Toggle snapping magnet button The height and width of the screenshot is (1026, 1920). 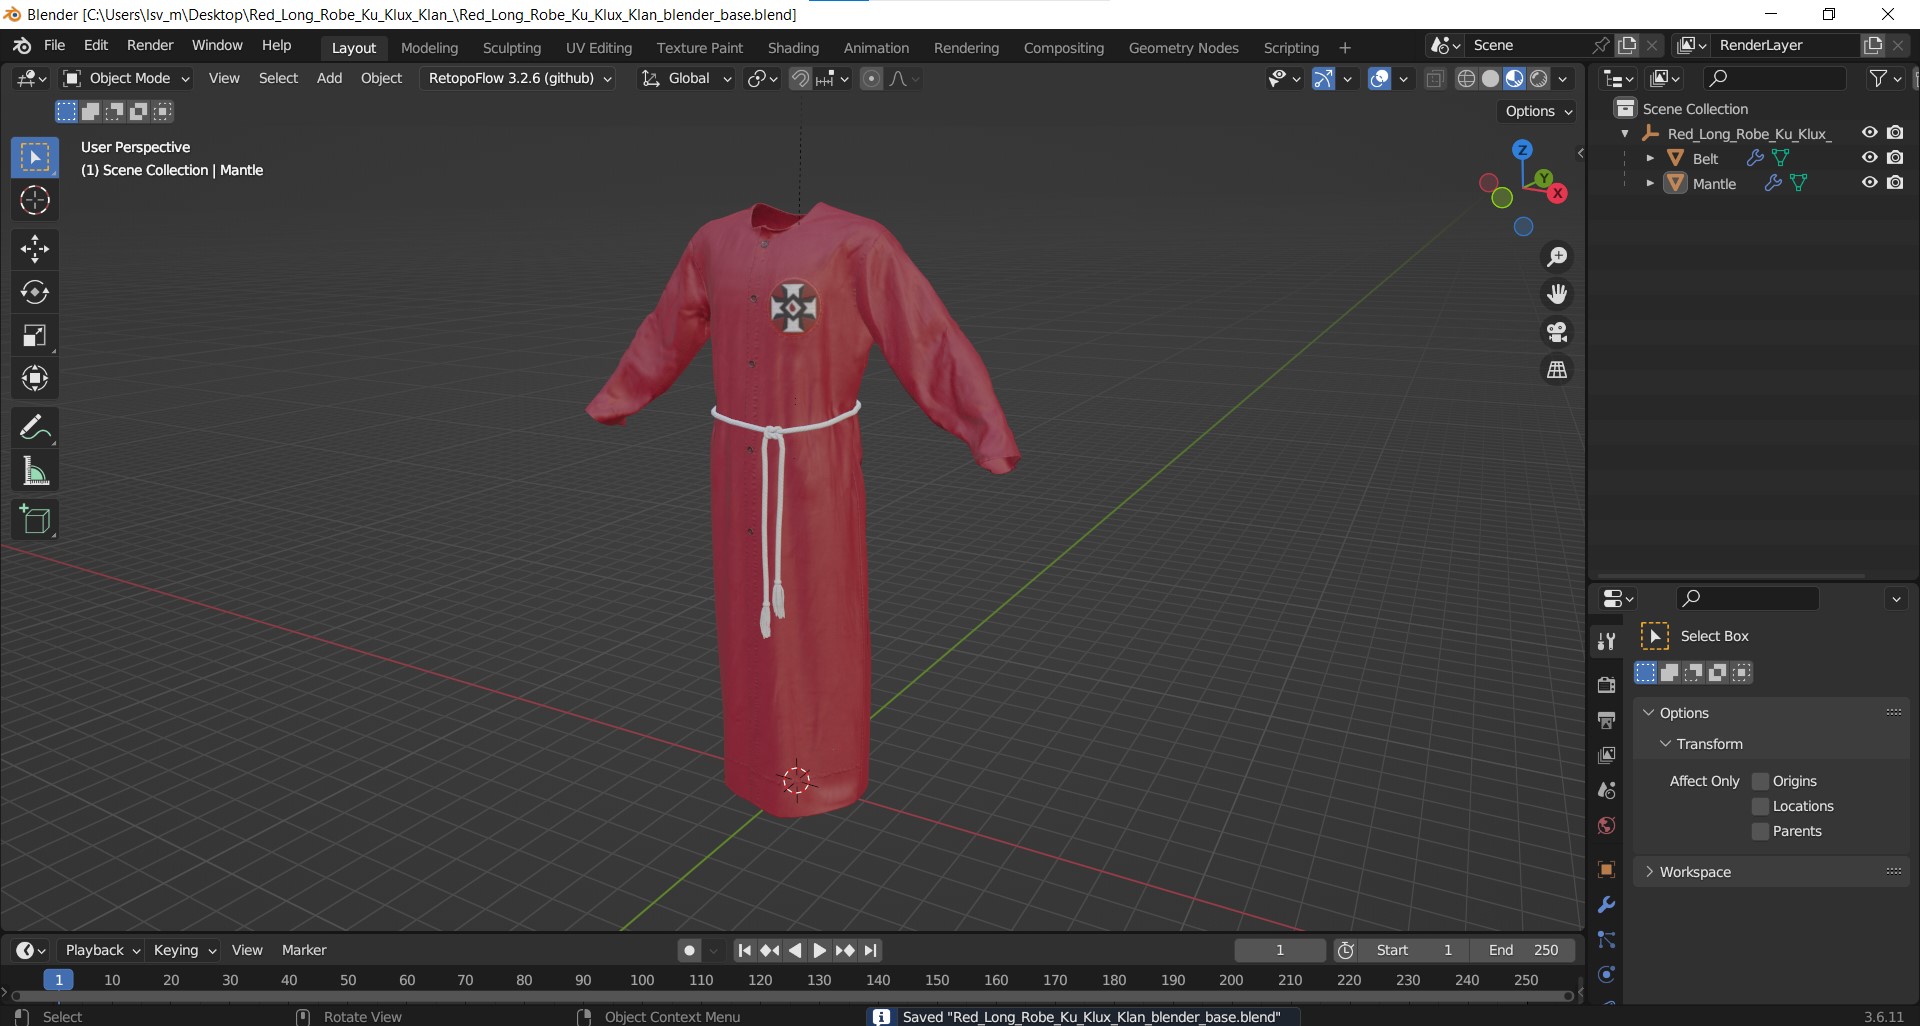click(x=800, y=79)
